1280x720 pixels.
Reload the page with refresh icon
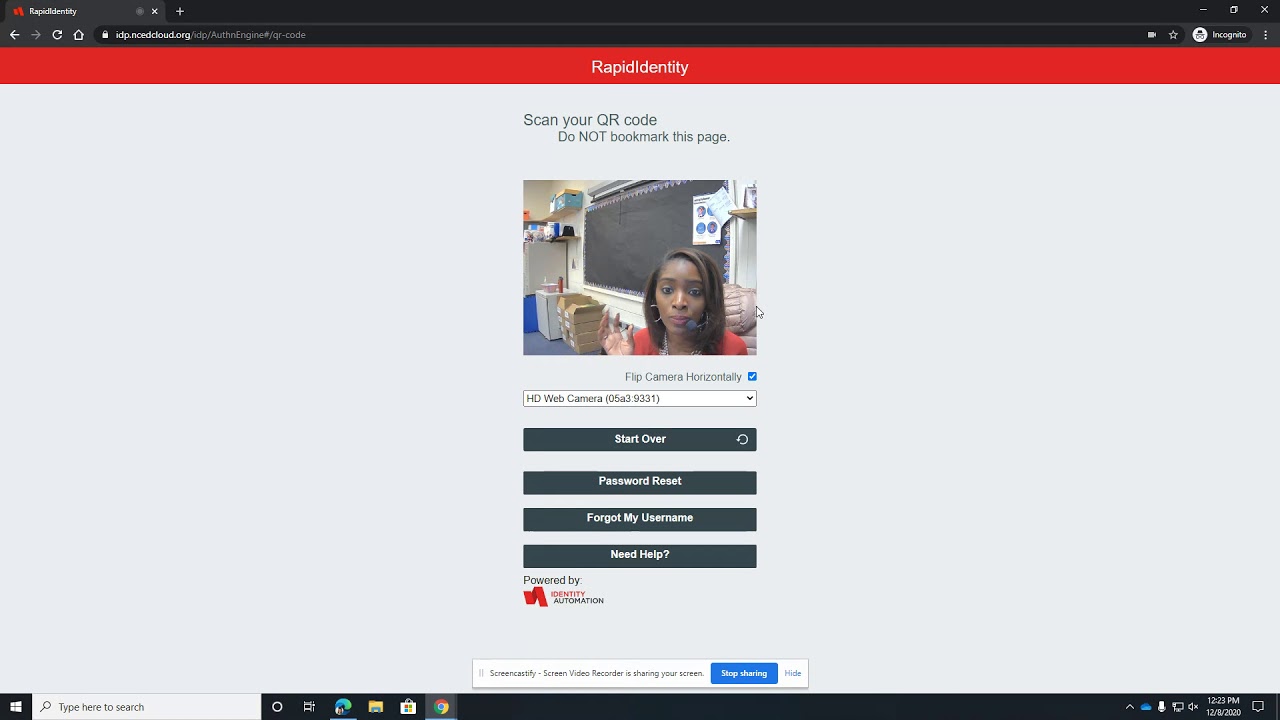click(57, 34)
